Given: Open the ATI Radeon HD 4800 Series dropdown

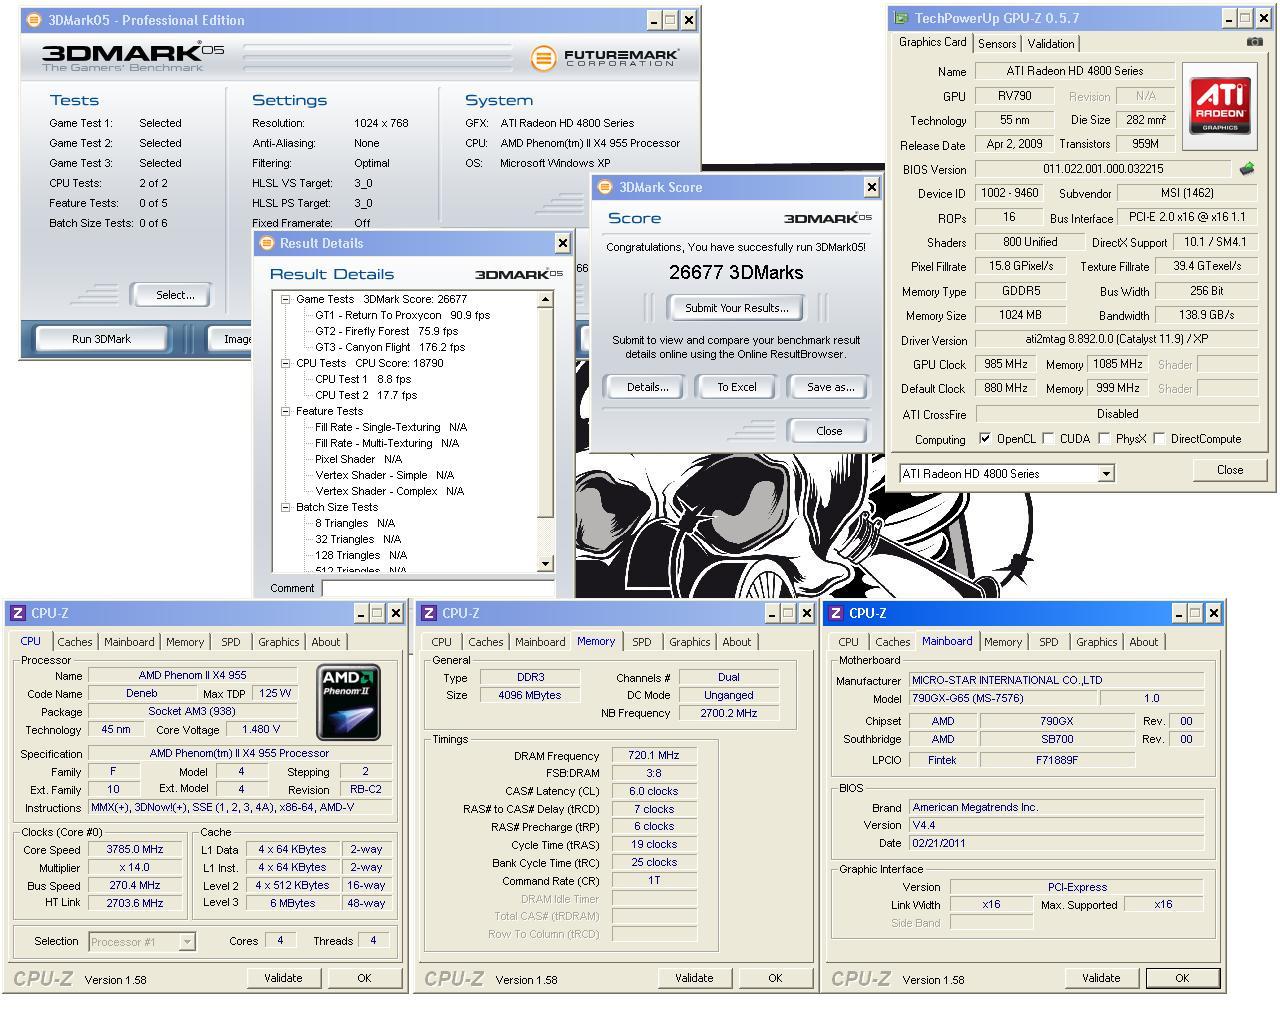Looking at the screenshot, I should tap(1106, 474).
